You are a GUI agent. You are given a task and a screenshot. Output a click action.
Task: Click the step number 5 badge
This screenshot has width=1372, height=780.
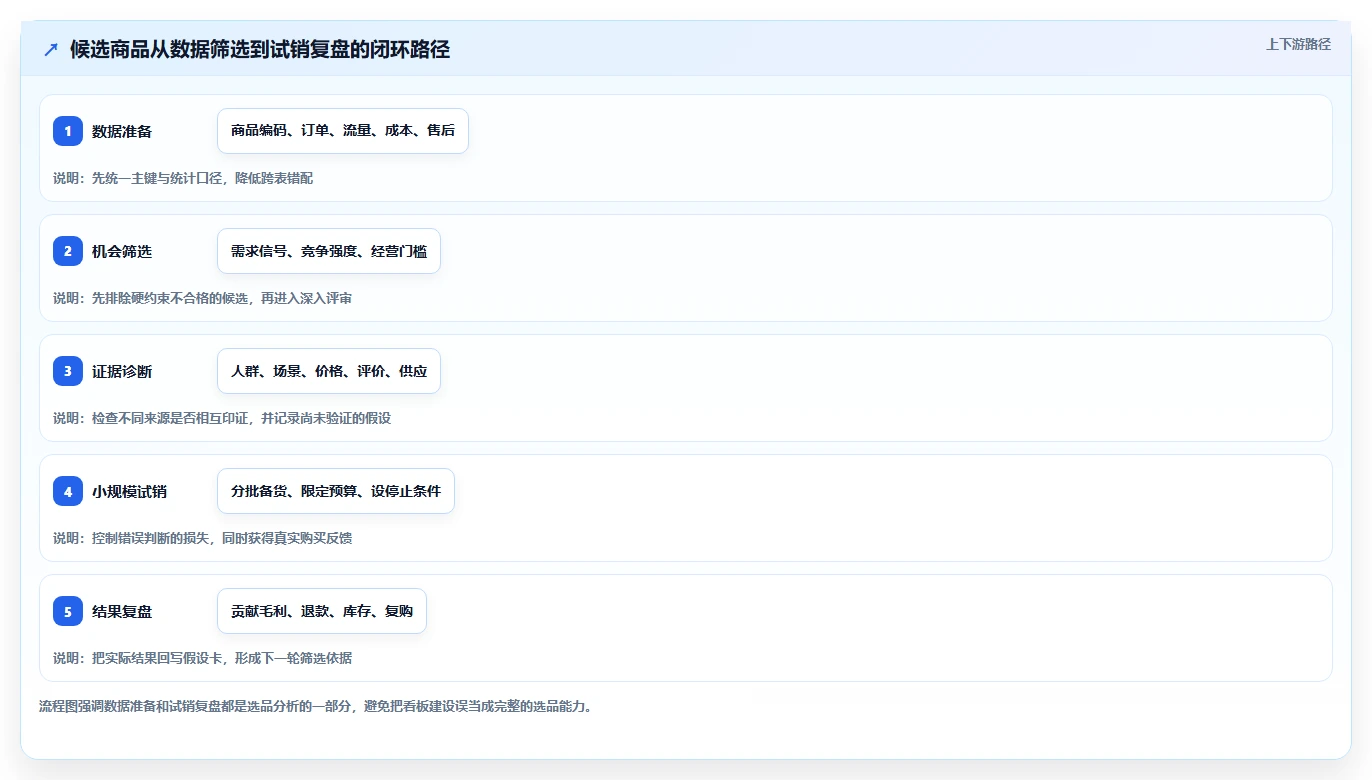point(68,611)
